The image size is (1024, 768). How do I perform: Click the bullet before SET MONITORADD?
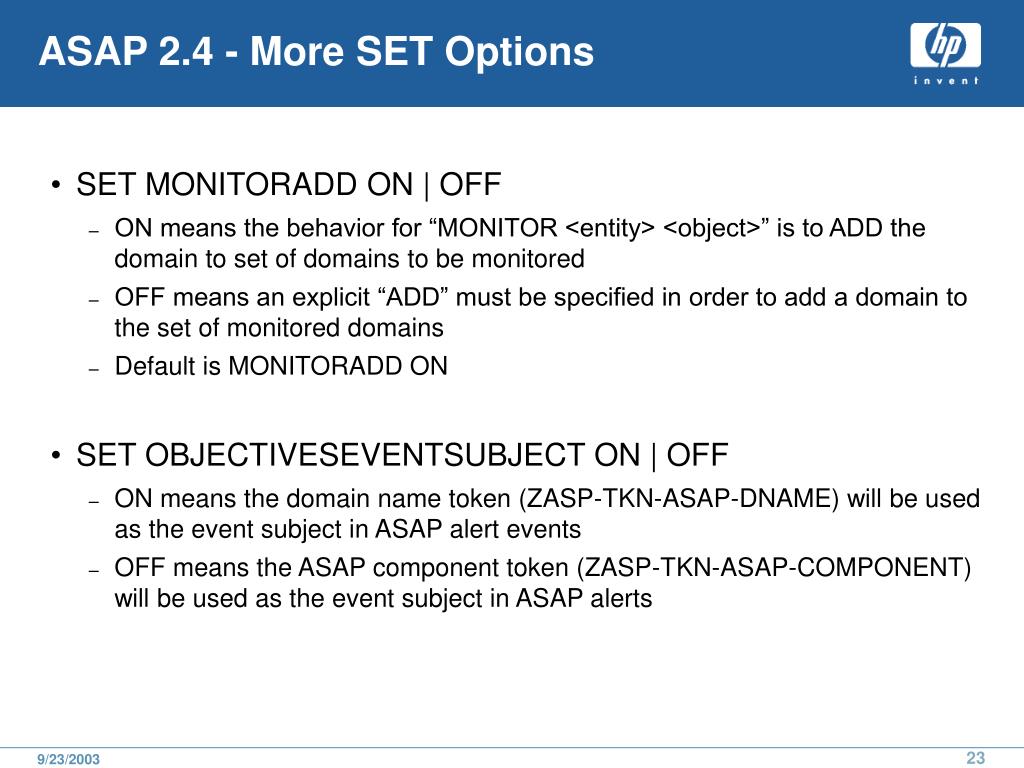[57, 185]
